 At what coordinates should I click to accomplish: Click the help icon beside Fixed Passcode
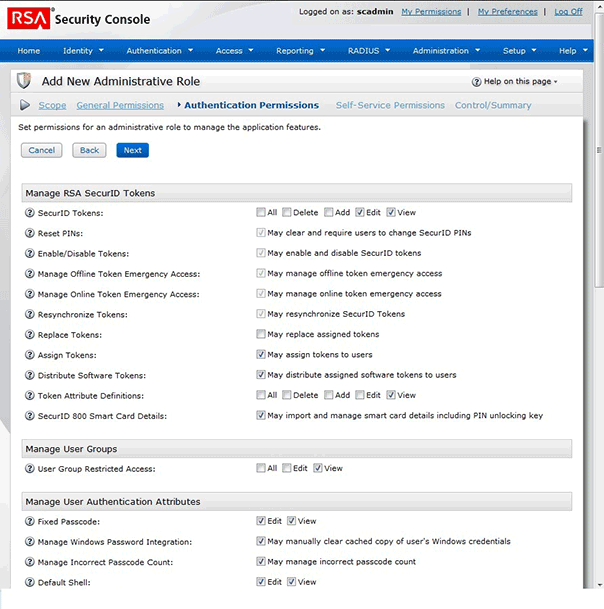point(30,521)
